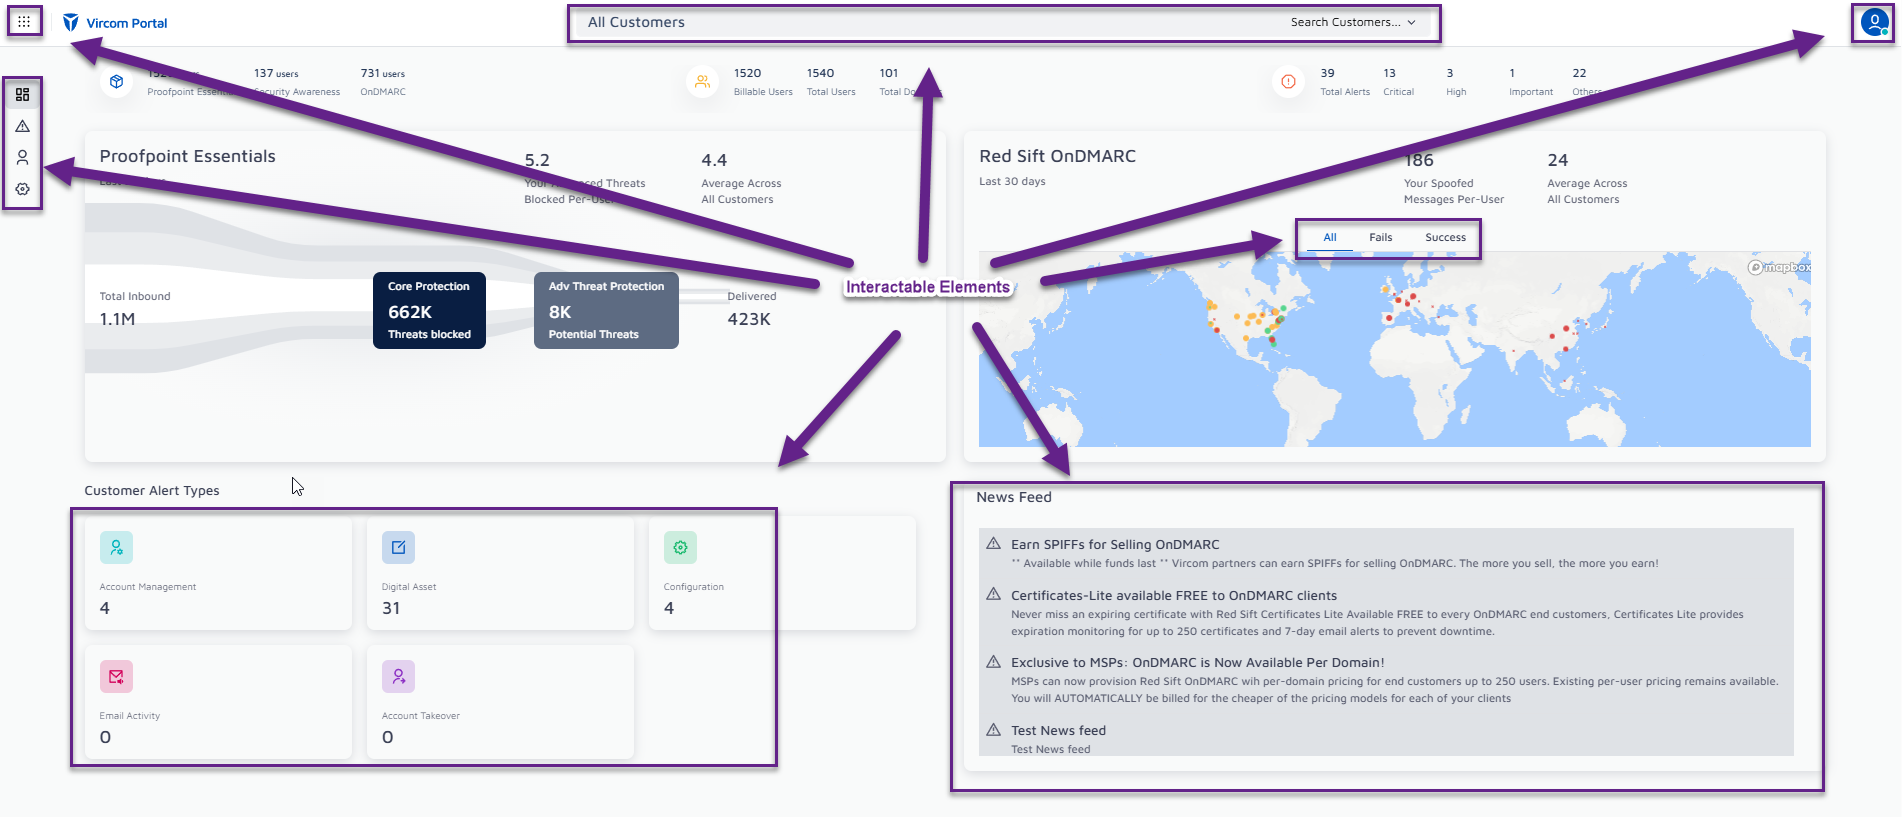Click the red alert circle icon beside Total Alerts
The image size is (1902, 817).
1289,82
